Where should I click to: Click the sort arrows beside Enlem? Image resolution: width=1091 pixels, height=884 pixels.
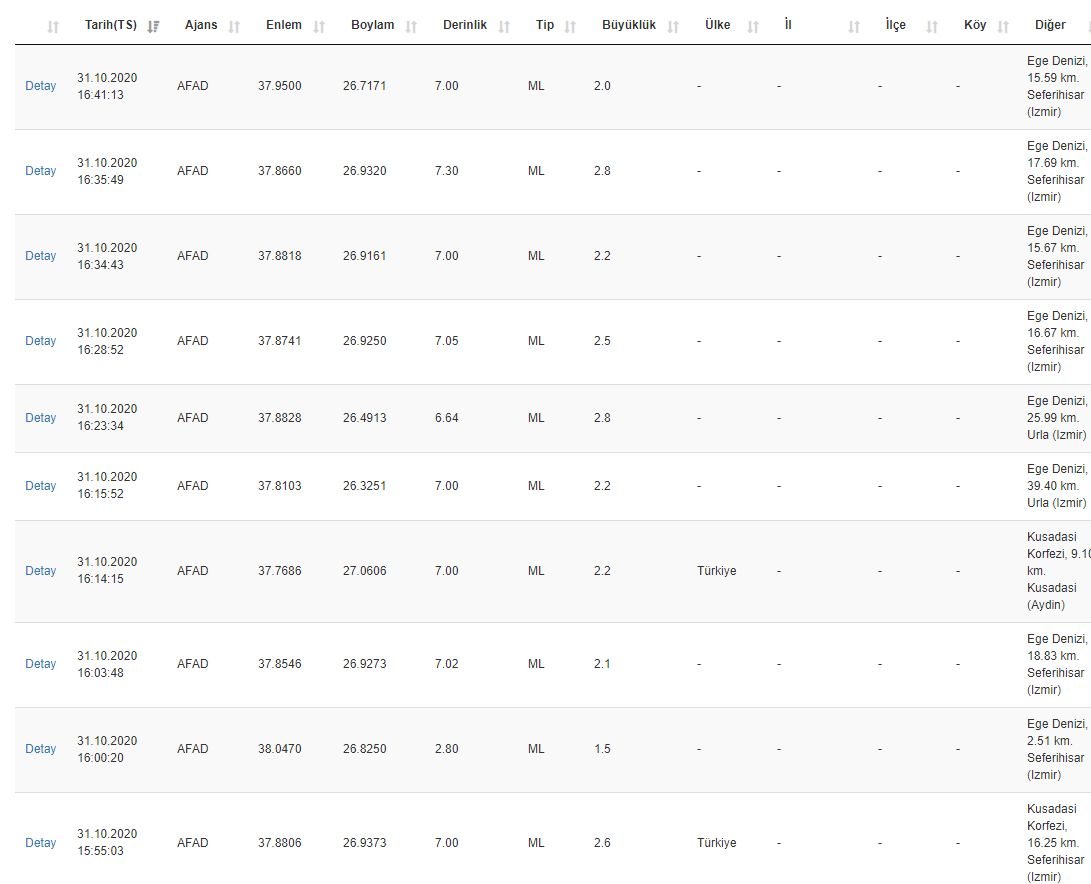click(319, 27)
